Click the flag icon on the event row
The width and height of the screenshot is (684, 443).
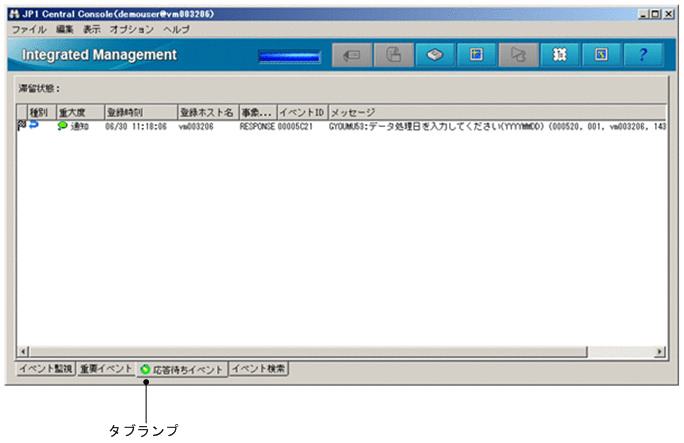click(21, 126)
